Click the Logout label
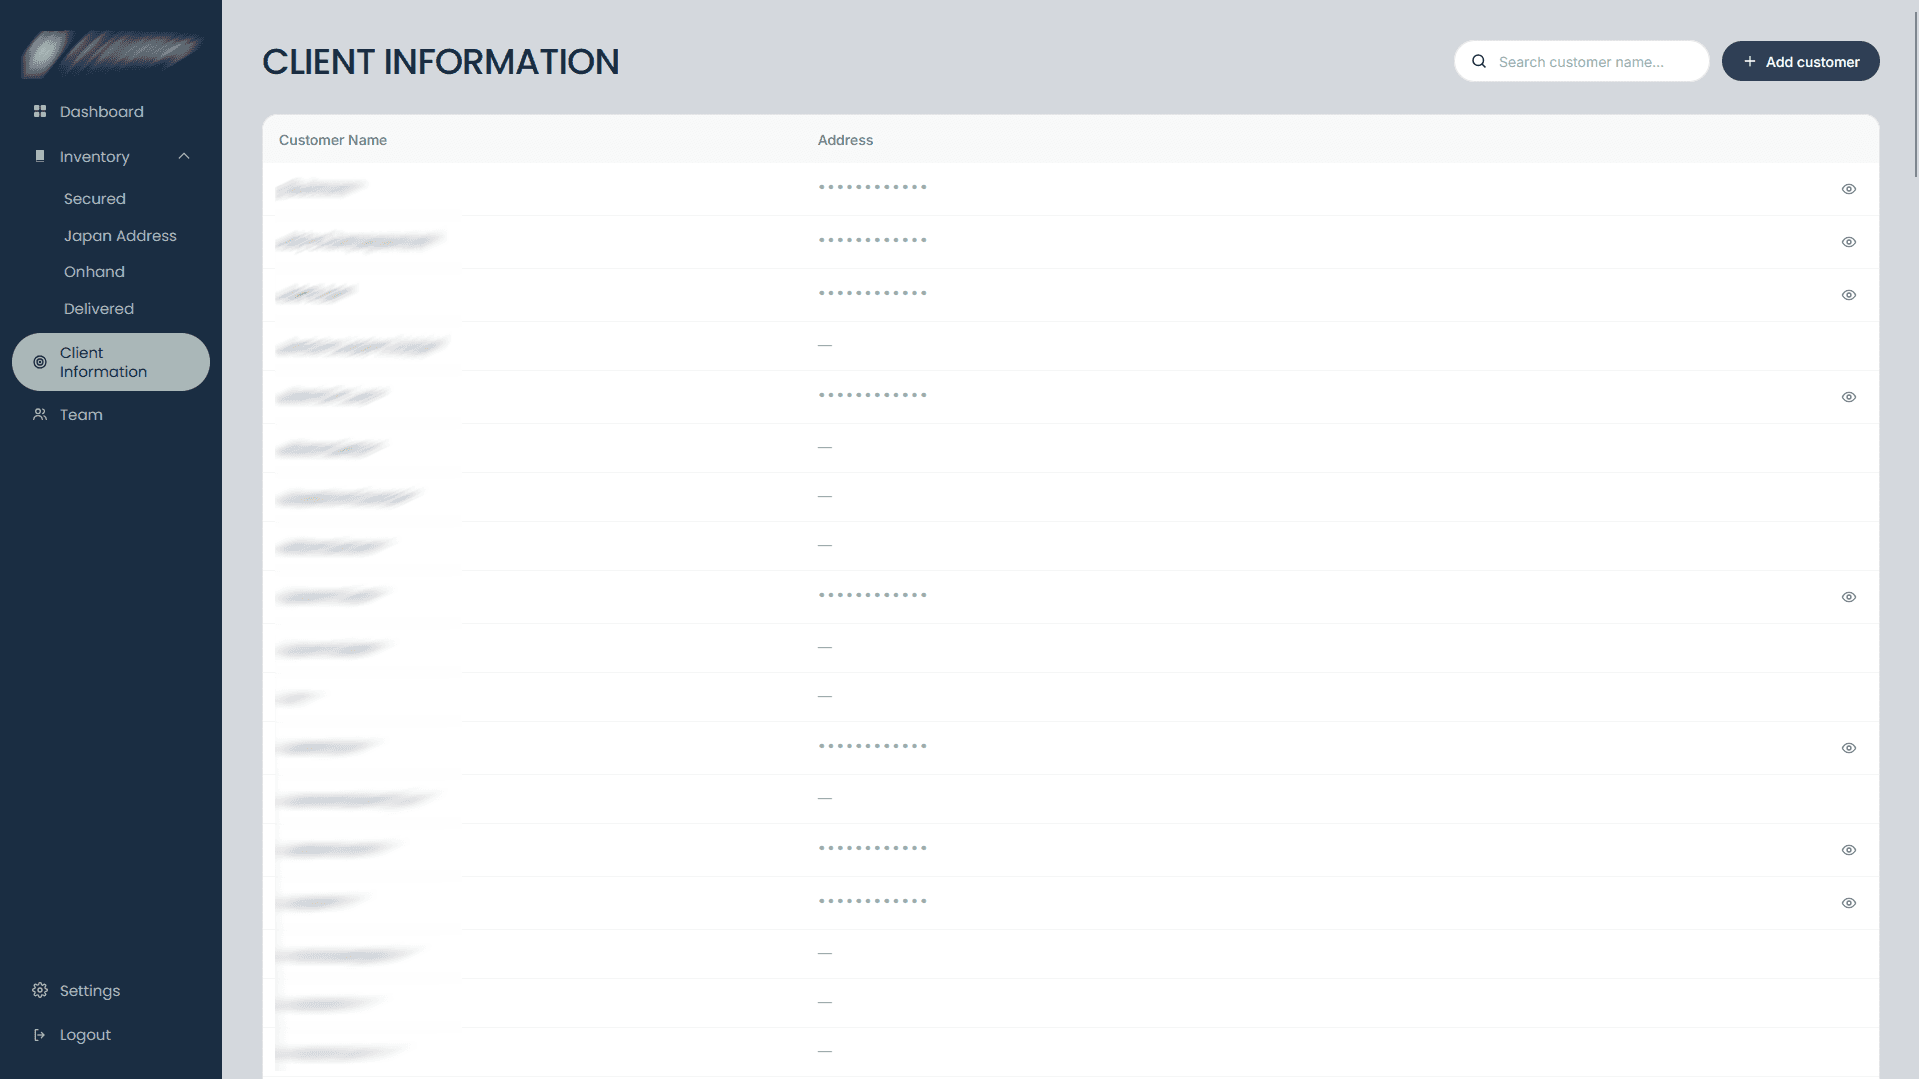The image size is (1919, 1079). [85, 1035]
